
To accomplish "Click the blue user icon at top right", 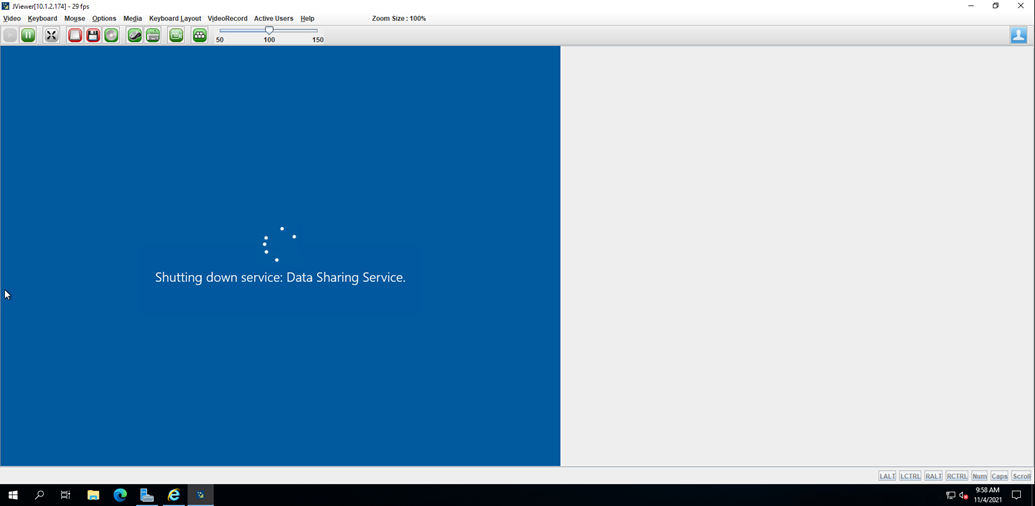I will click(1018, 35).
